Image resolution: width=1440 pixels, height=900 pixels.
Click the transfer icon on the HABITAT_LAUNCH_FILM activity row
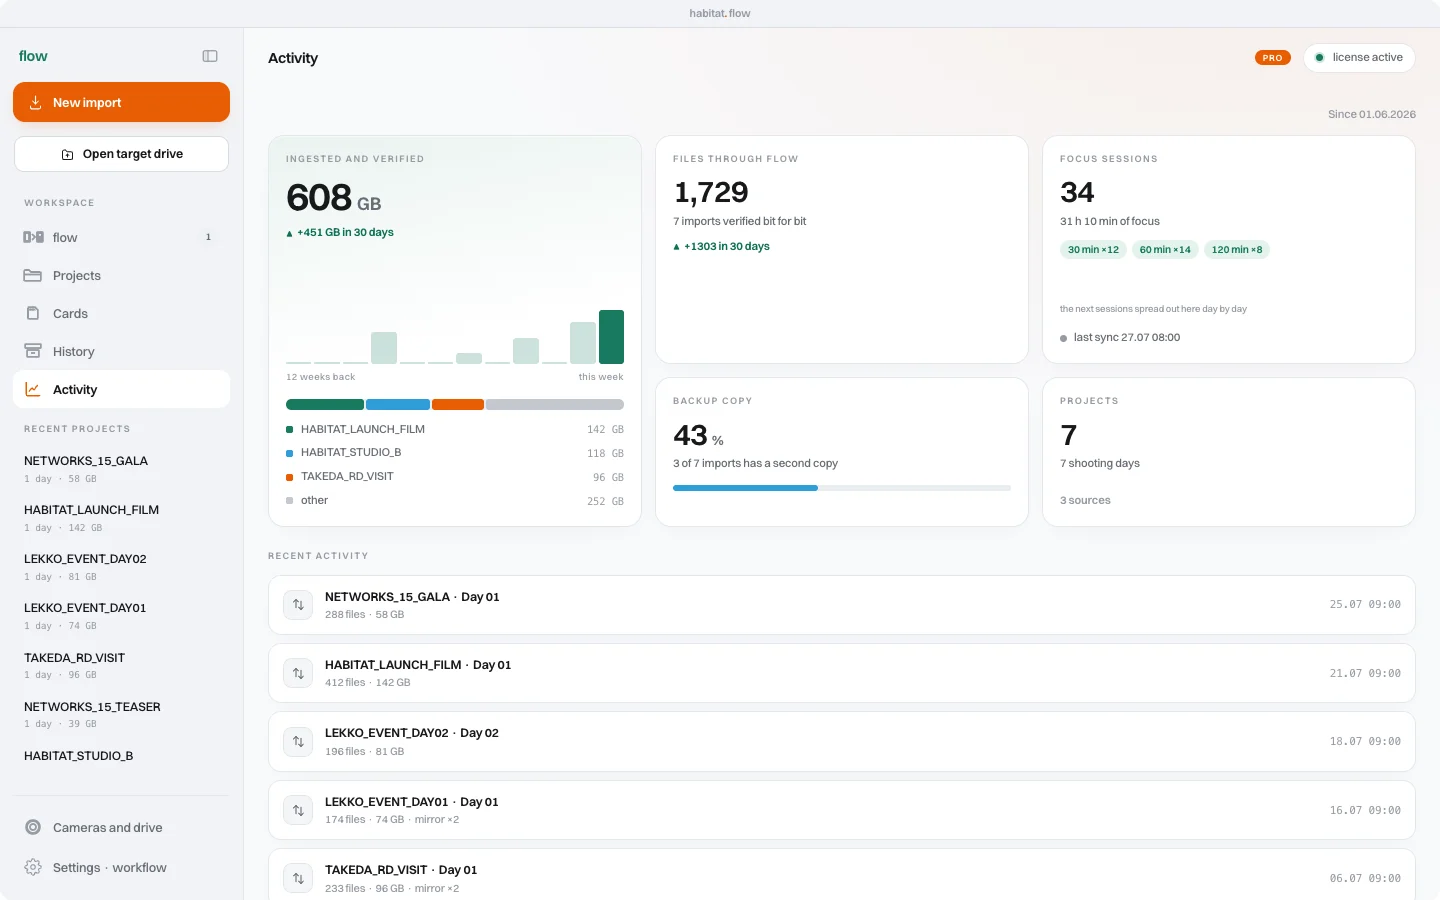point(298,673)
